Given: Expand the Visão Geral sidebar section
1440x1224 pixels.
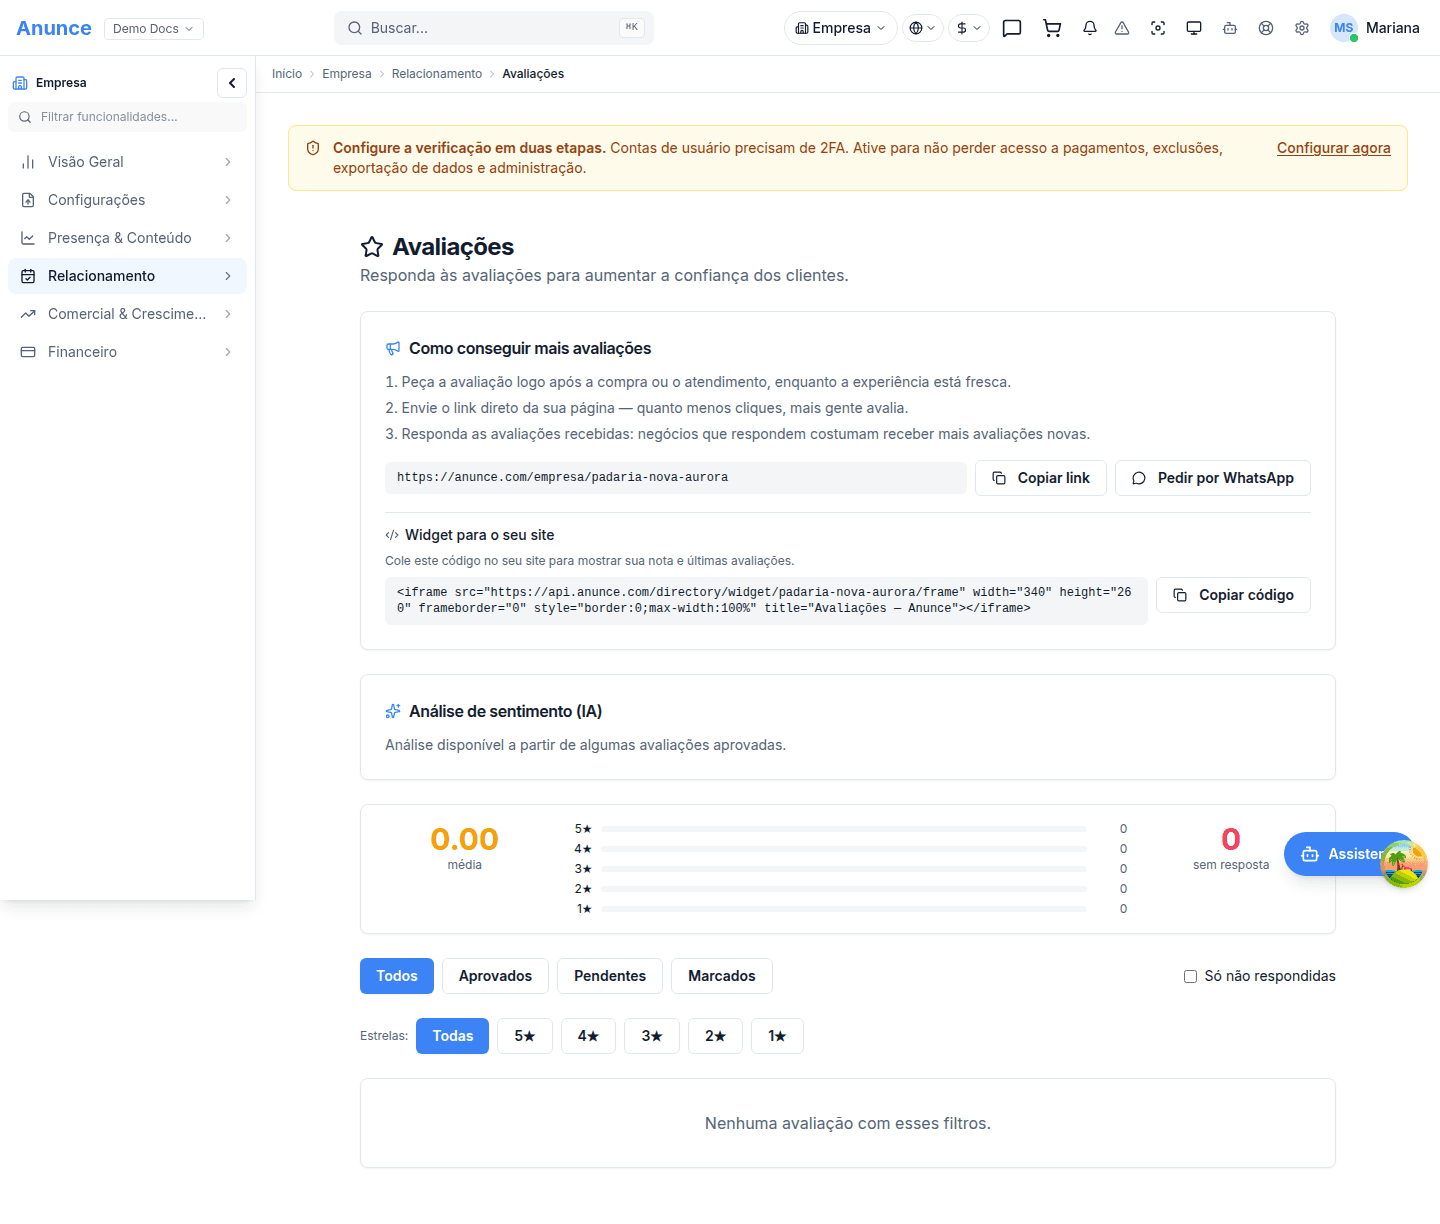Looking at the screenshot, I should [x=127, y=162].
